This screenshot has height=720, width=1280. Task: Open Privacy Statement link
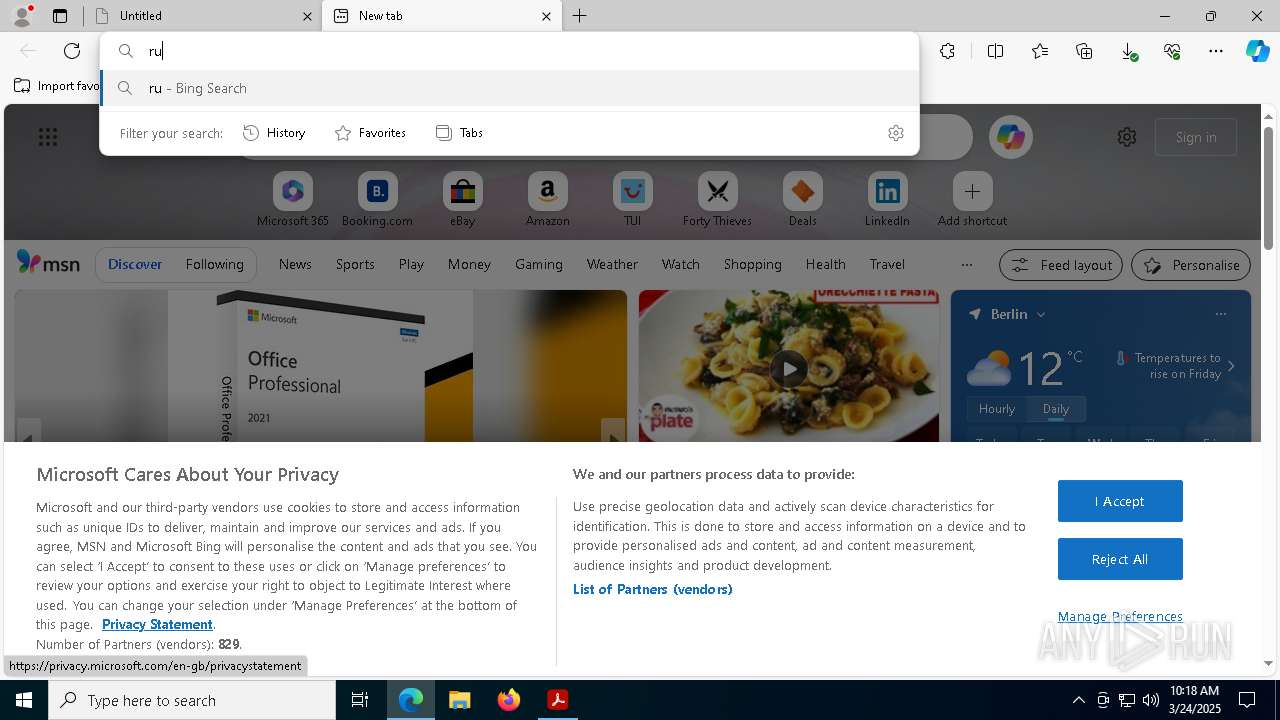(x=157, y=624)
